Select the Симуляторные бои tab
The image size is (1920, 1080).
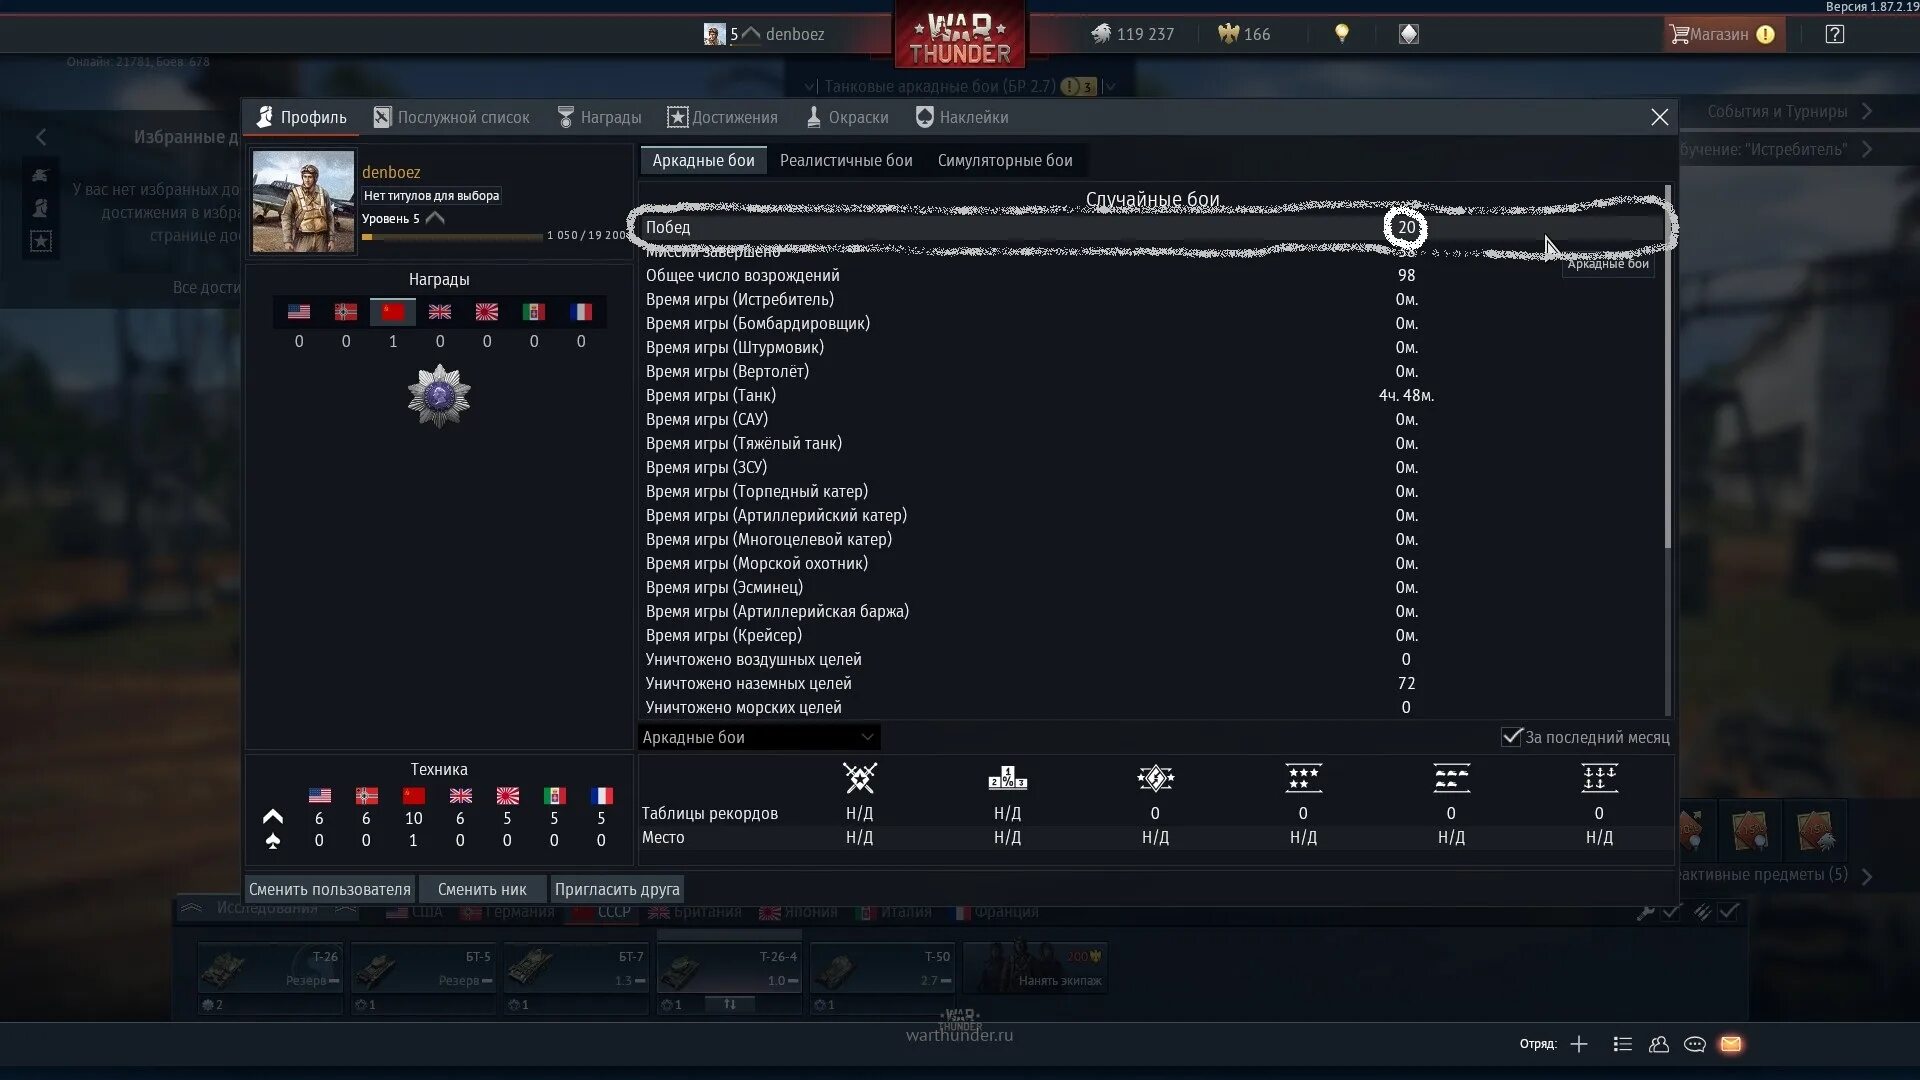pyautogui.click(x=1006, y=160)
